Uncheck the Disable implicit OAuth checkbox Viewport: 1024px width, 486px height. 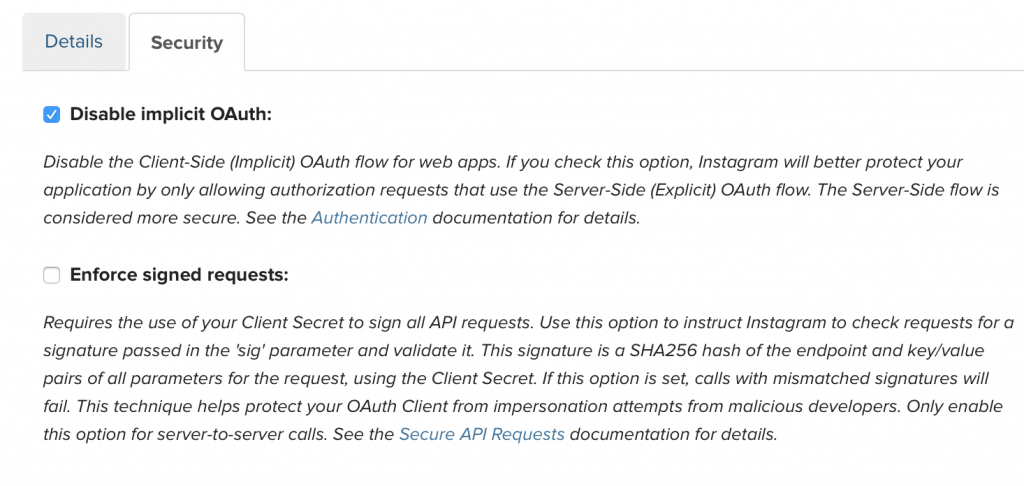52,115
